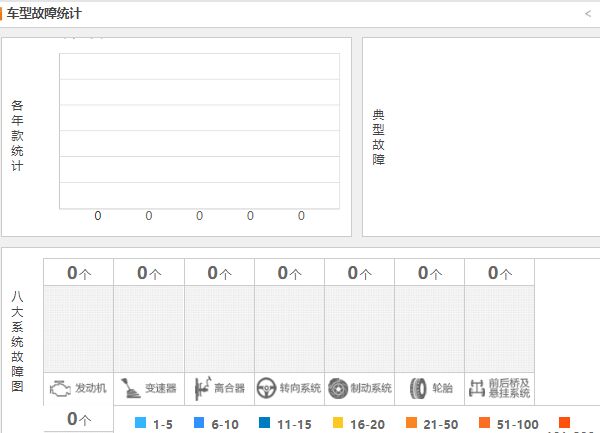Click the axle and suspension (前后桥及悬挂系统) icon
600x433 pixels.
click(x=477, y=388)
